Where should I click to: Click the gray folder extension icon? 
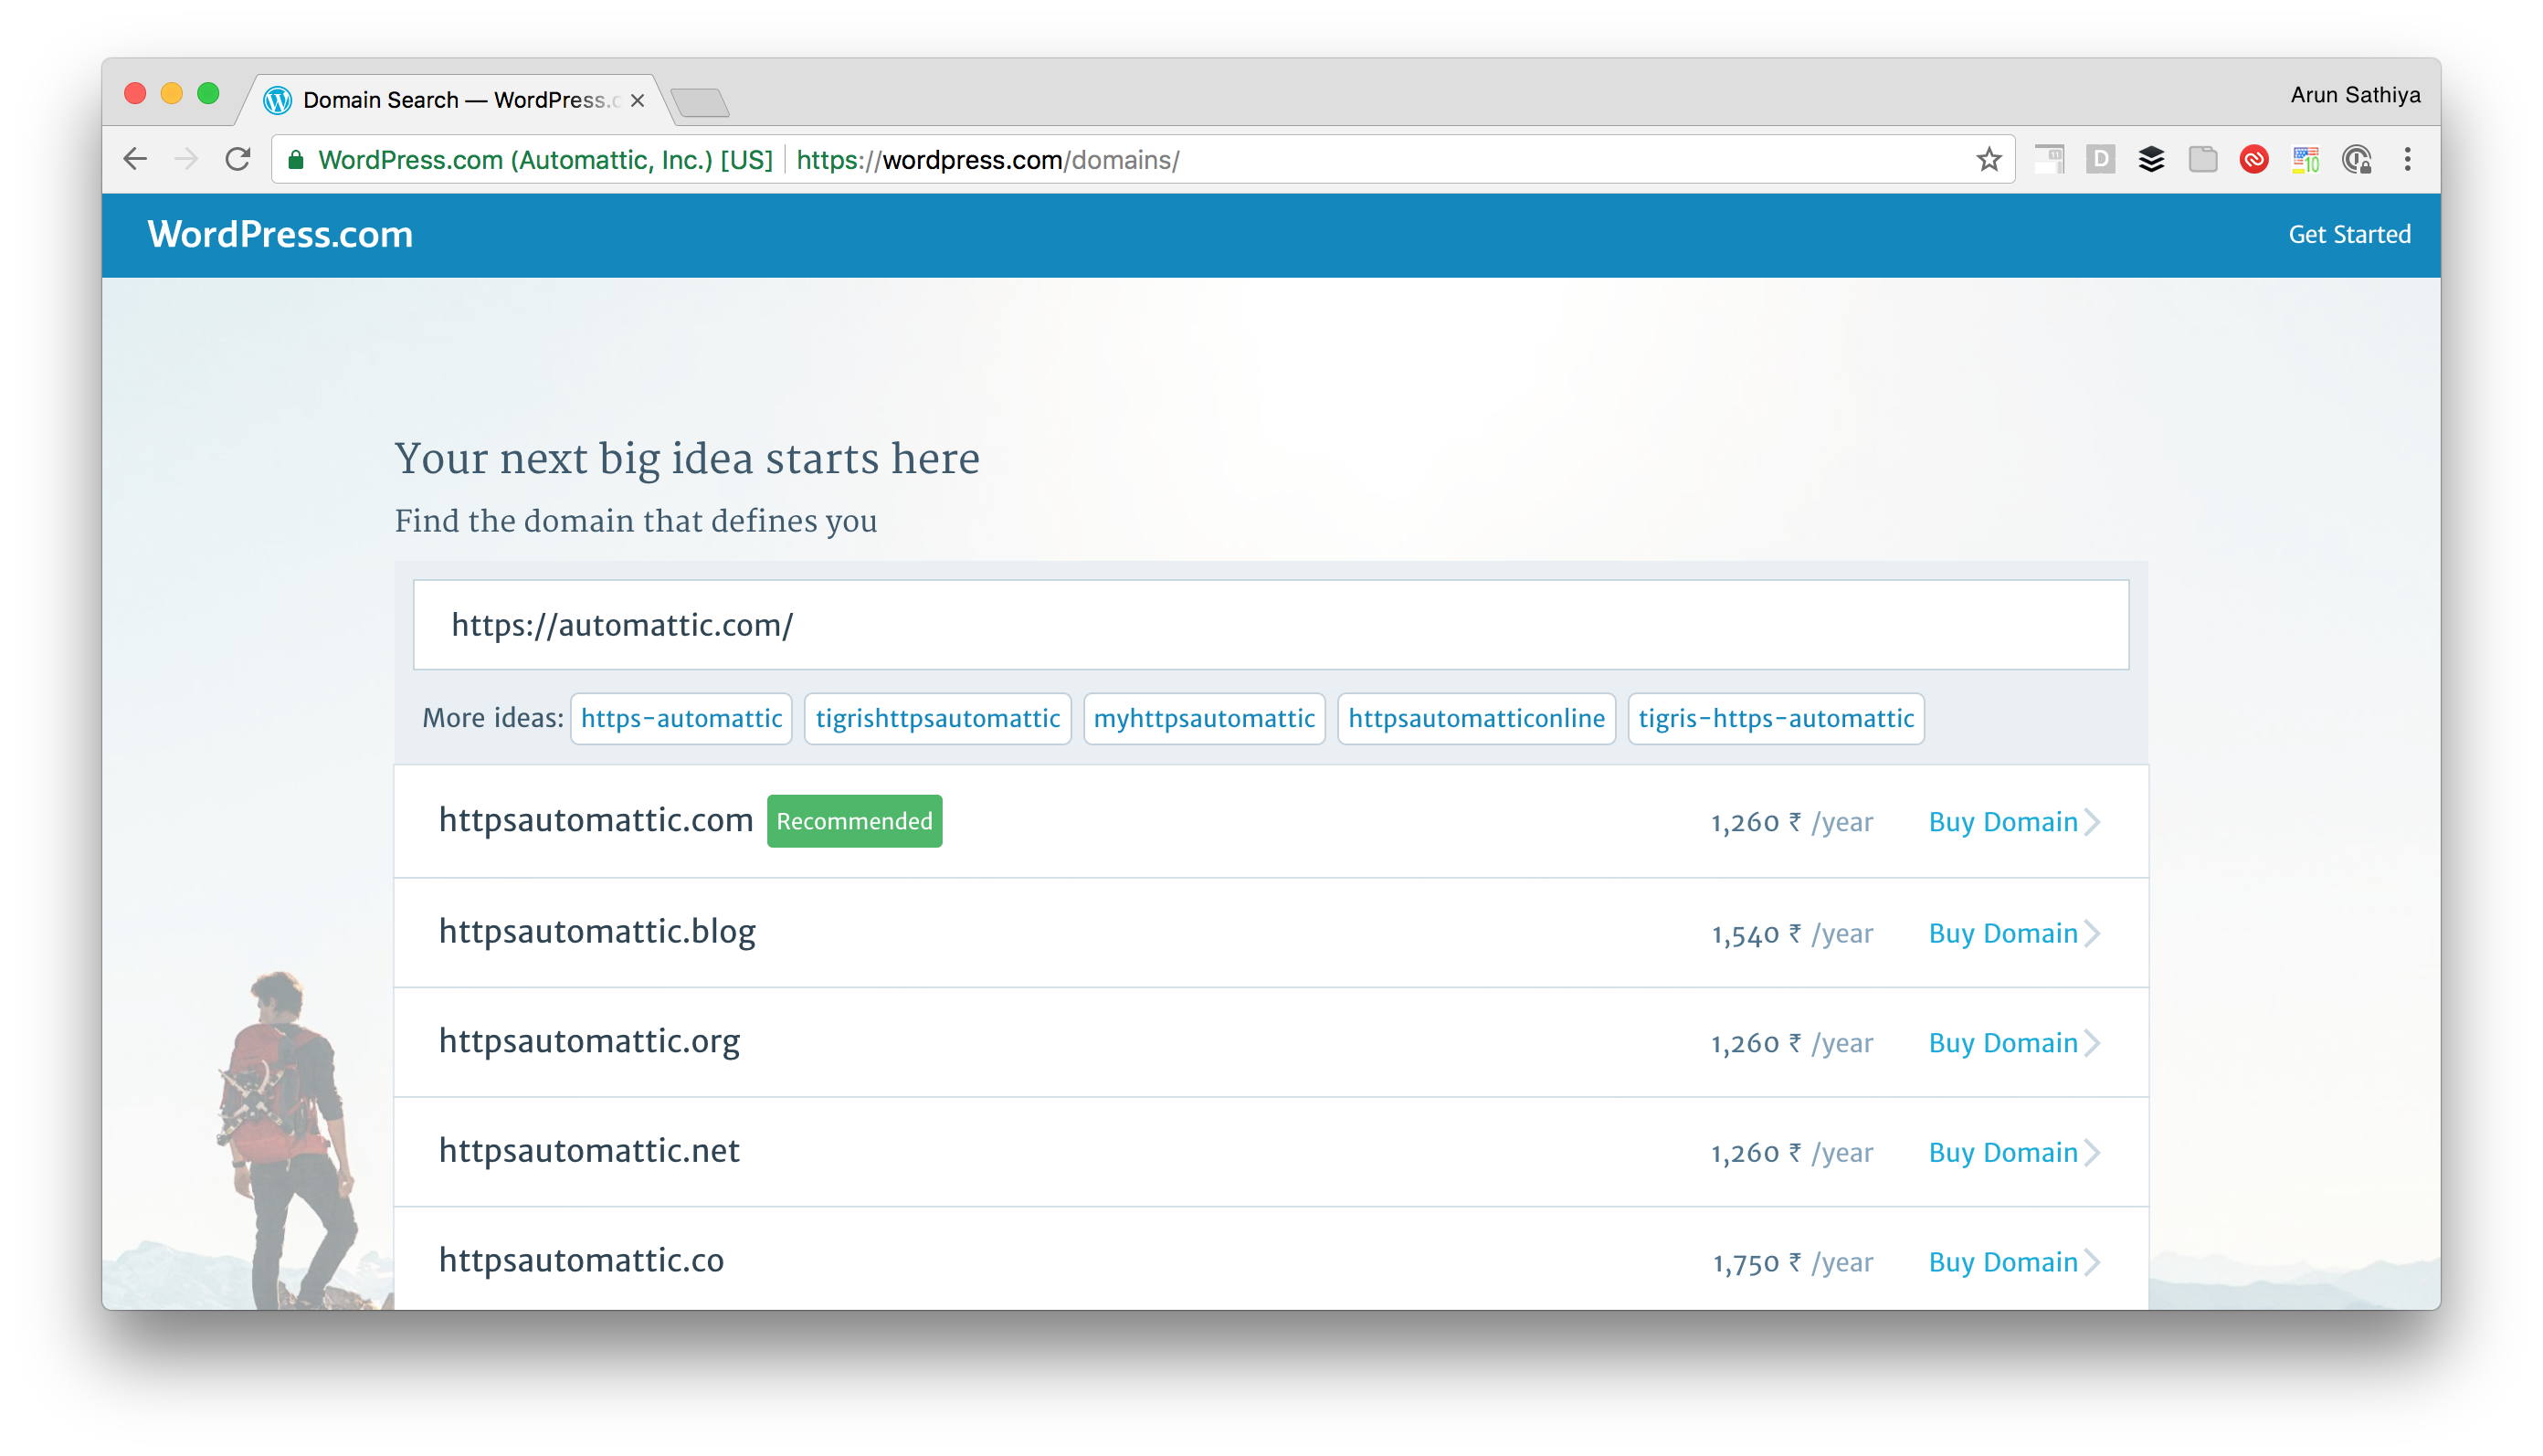click(2203, 160)
